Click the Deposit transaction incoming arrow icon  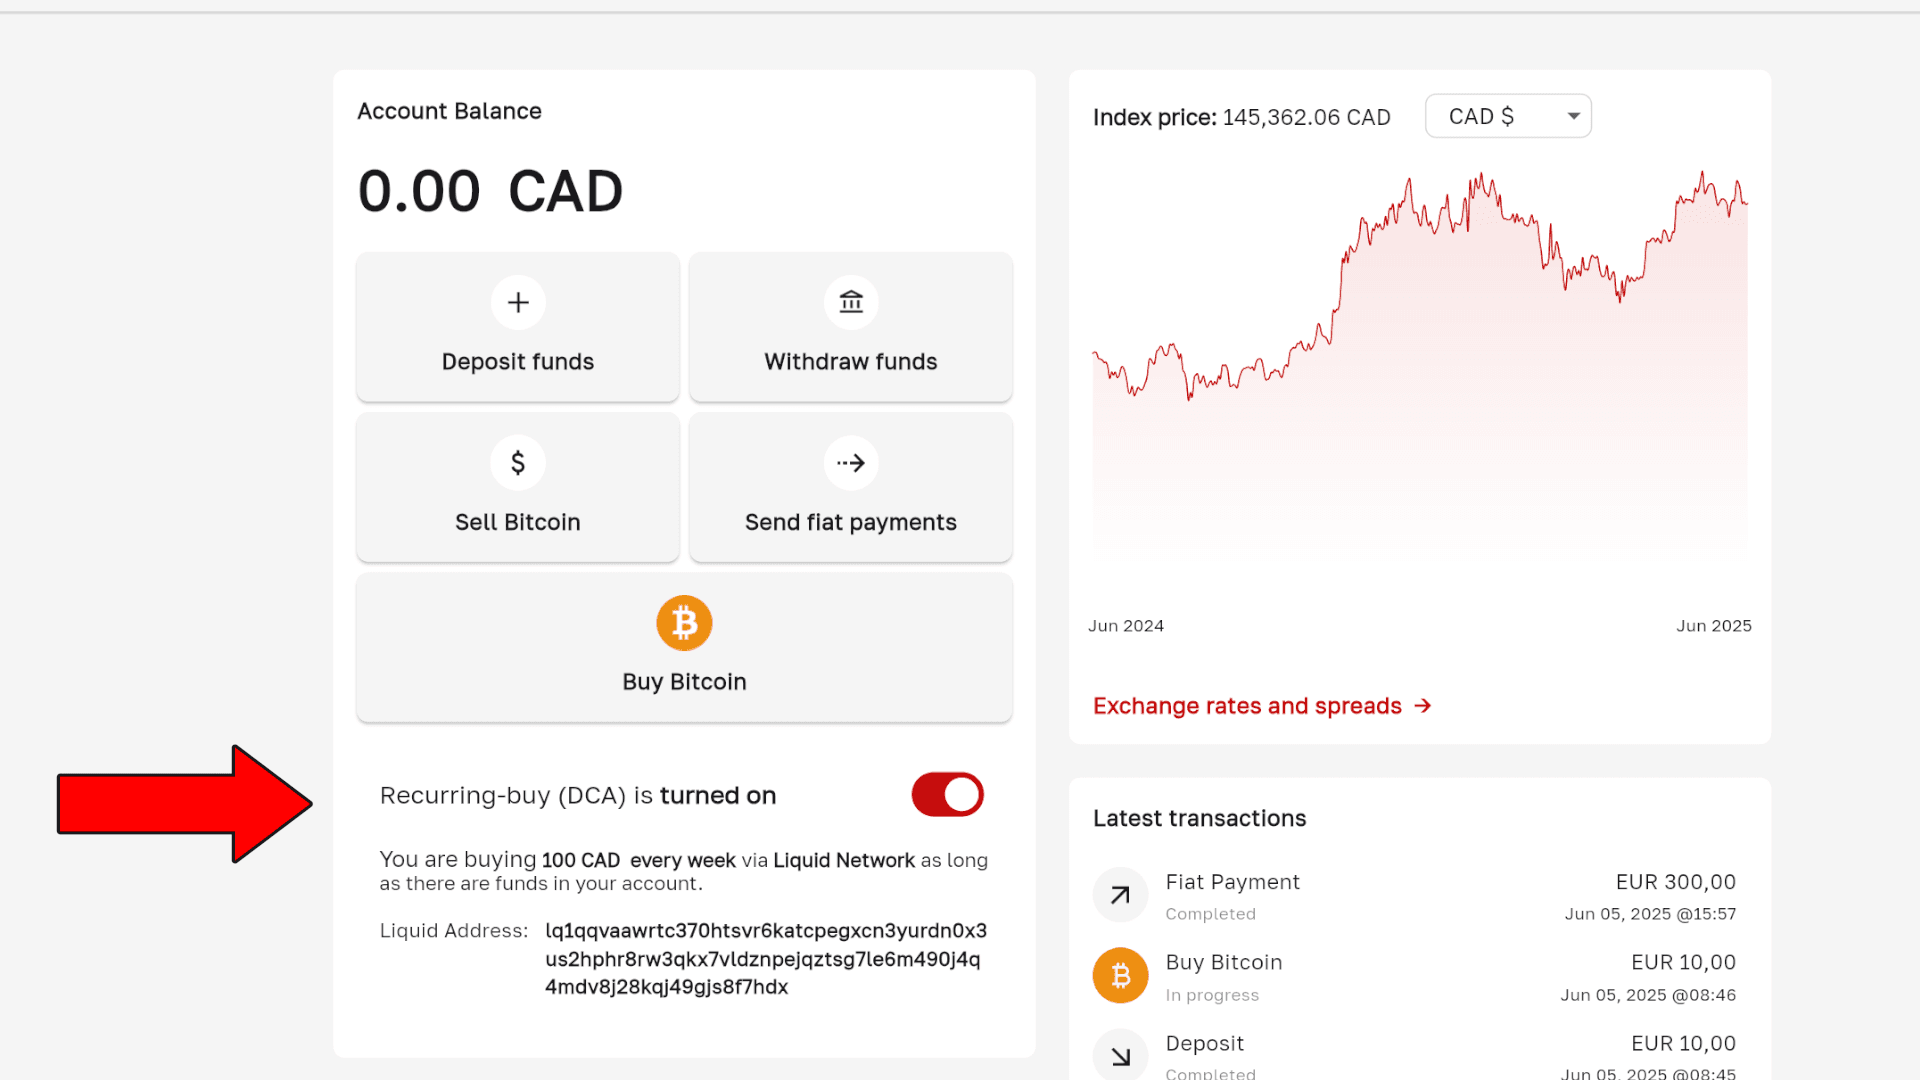(x=1120, y=1055)
